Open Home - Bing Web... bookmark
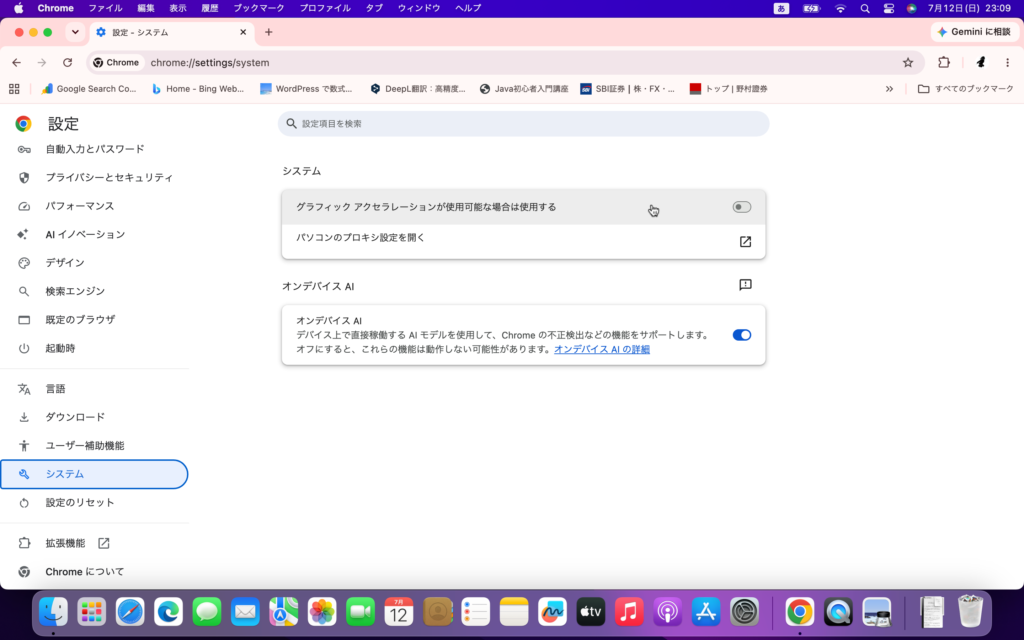This screenshot has height=640, width=1024. click(198, 89)
